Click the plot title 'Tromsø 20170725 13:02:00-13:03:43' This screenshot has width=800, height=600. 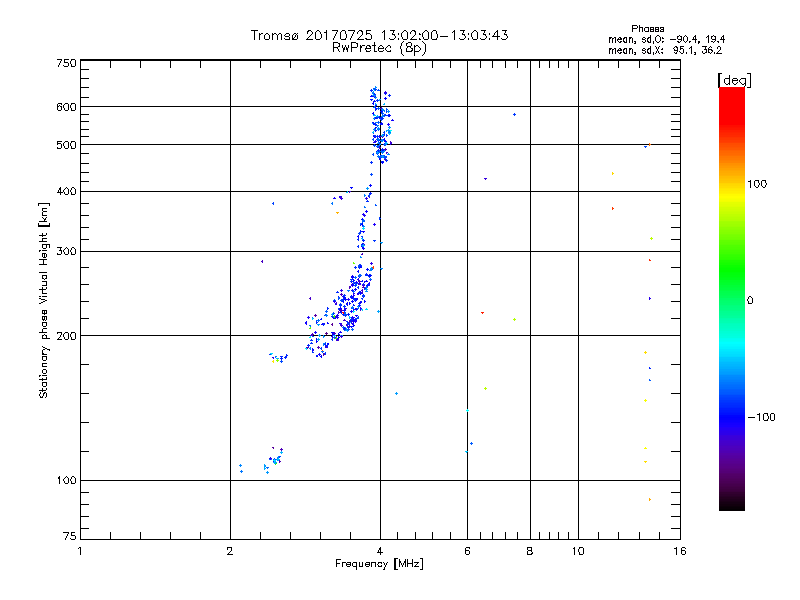point(379,35)
